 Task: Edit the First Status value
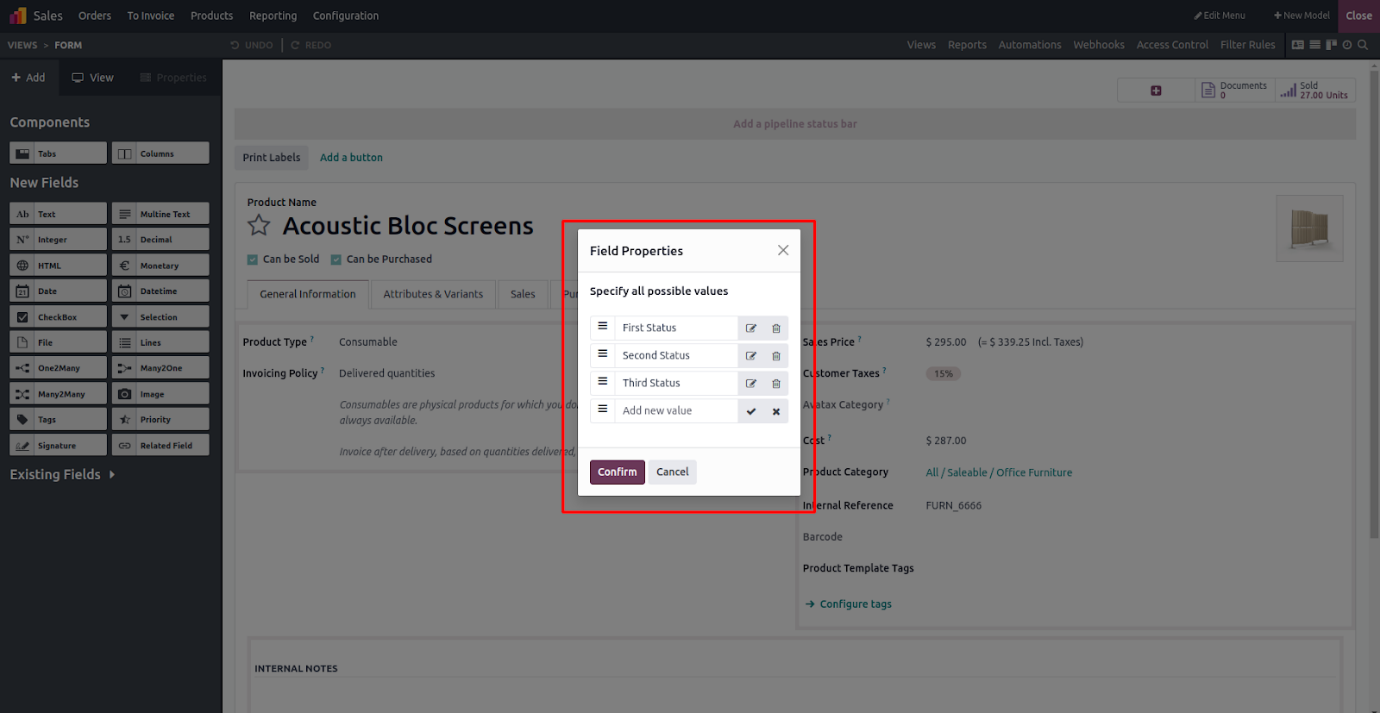pyautogui.click(x=751, y=328)
